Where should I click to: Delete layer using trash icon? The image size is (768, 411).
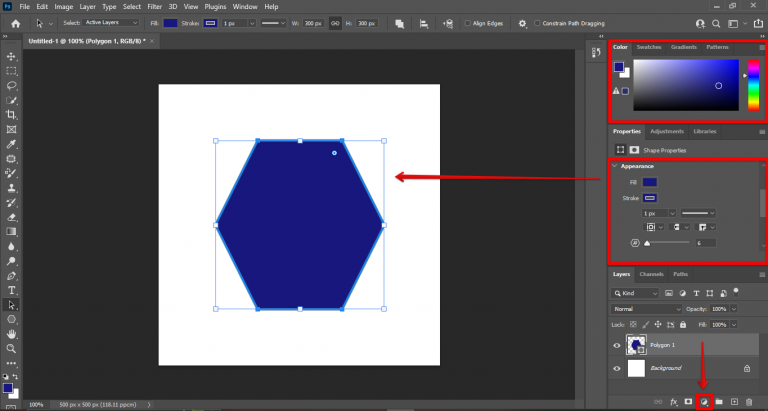pyautogui.click(x=748, y=401)
